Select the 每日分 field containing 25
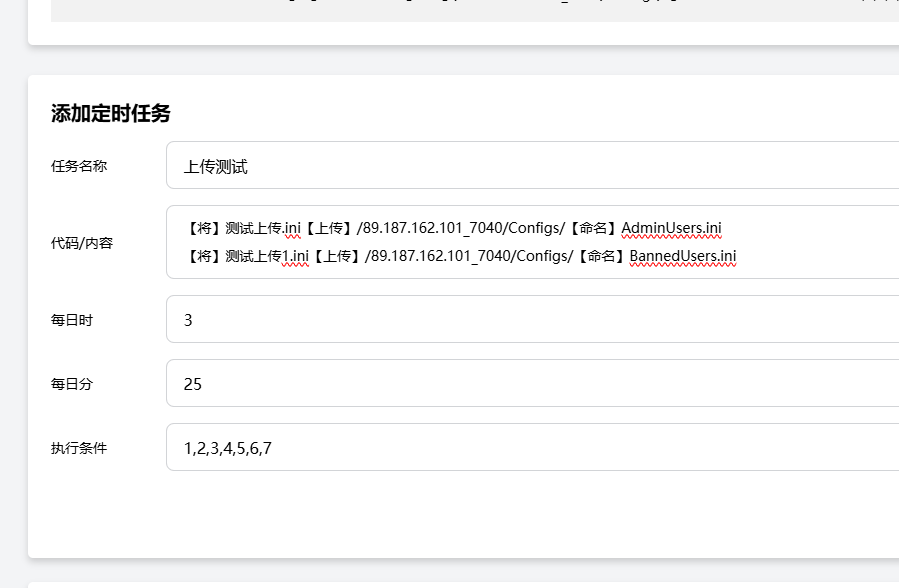Viewport: 899px width, 588px height. coord(530,384)
